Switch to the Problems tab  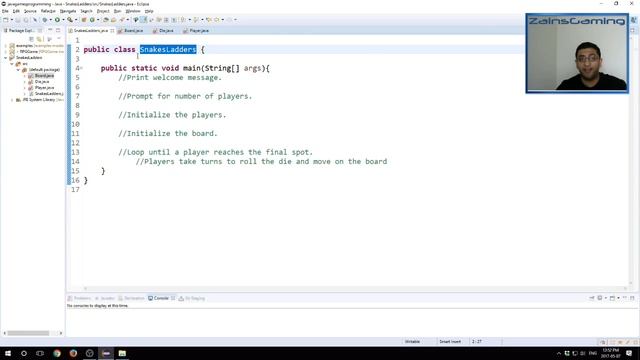tap(80, 298)
